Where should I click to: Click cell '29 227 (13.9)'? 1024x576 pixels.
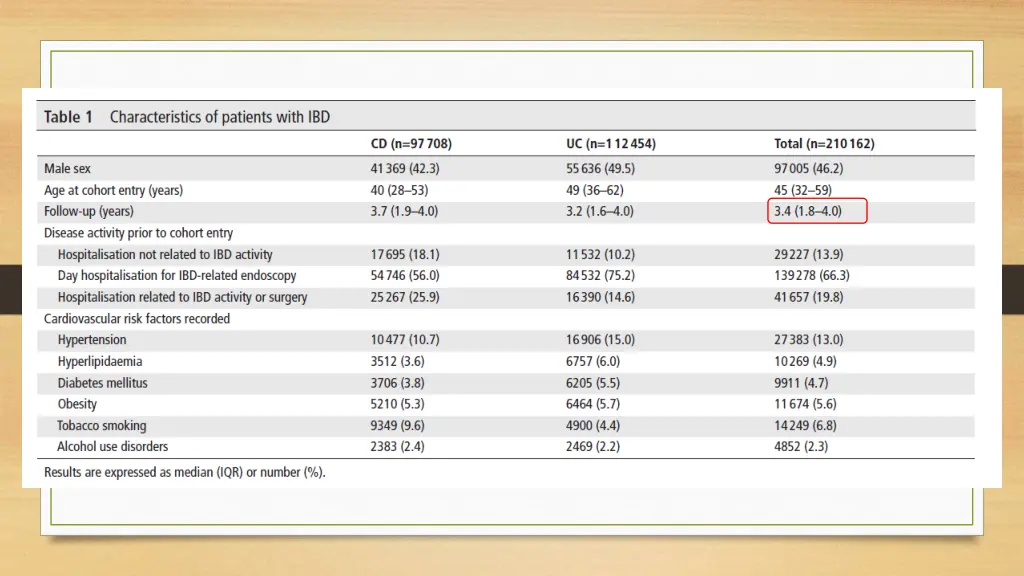808,254
